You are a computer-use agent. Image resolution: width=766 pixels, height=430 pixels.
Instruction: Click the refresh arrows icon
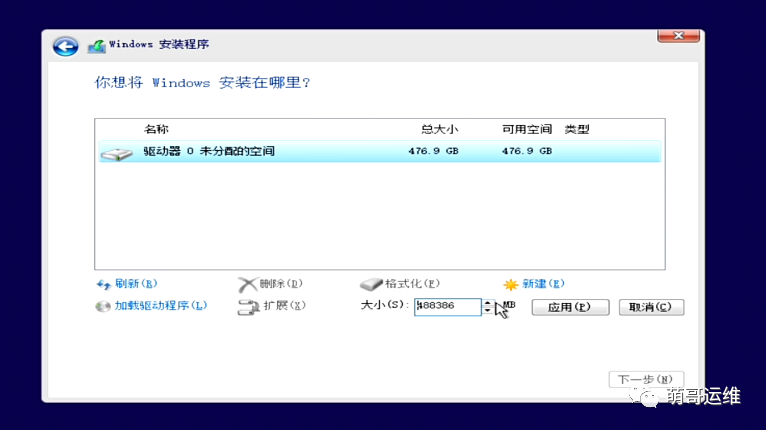point(104,284)
